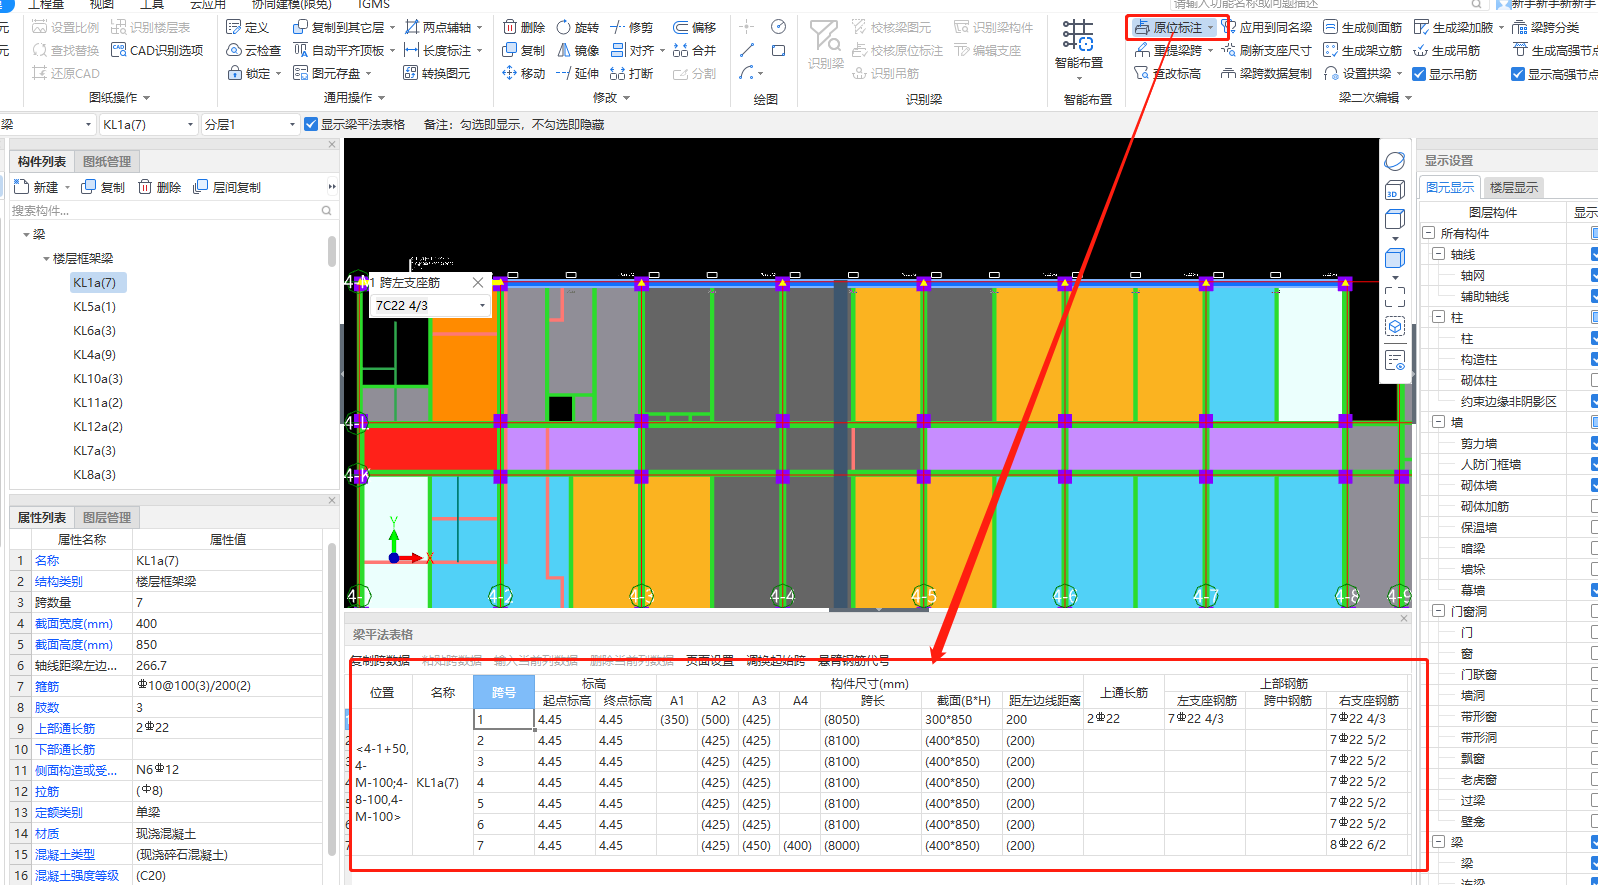Open the 7C22 4/3 rebar value dropdown
The width and height of the screenshot is (1598, 885).
tap(482, 305)
